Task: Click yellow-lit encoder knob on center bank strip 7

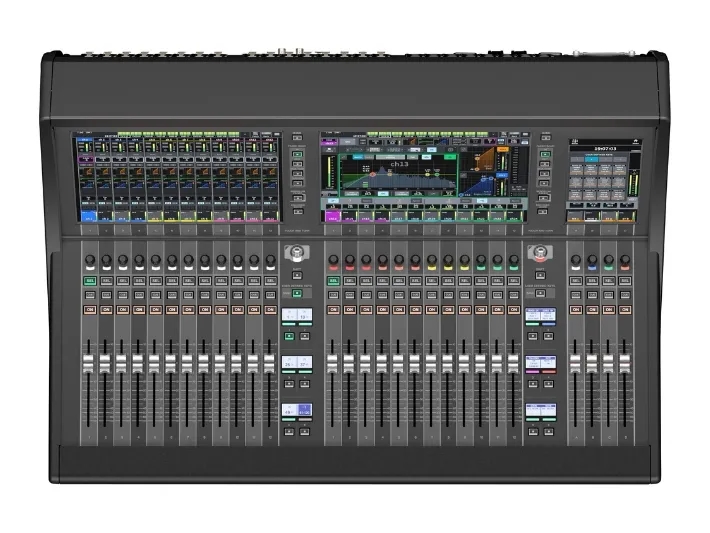Action: pos(432,259)
